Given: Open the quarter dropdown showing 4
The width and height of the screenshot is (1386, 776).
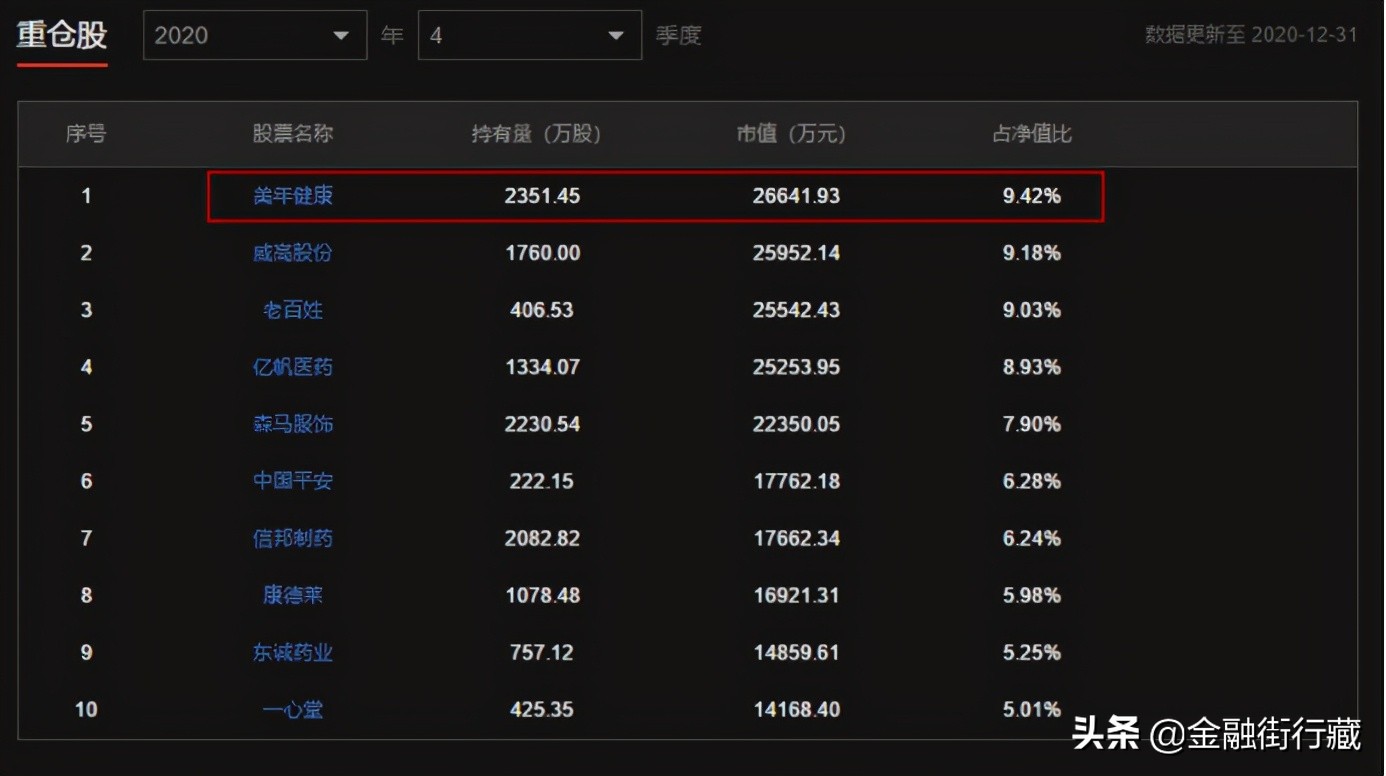Looking at the screenshot, I should pyautogui.click(x=530, y=35).
